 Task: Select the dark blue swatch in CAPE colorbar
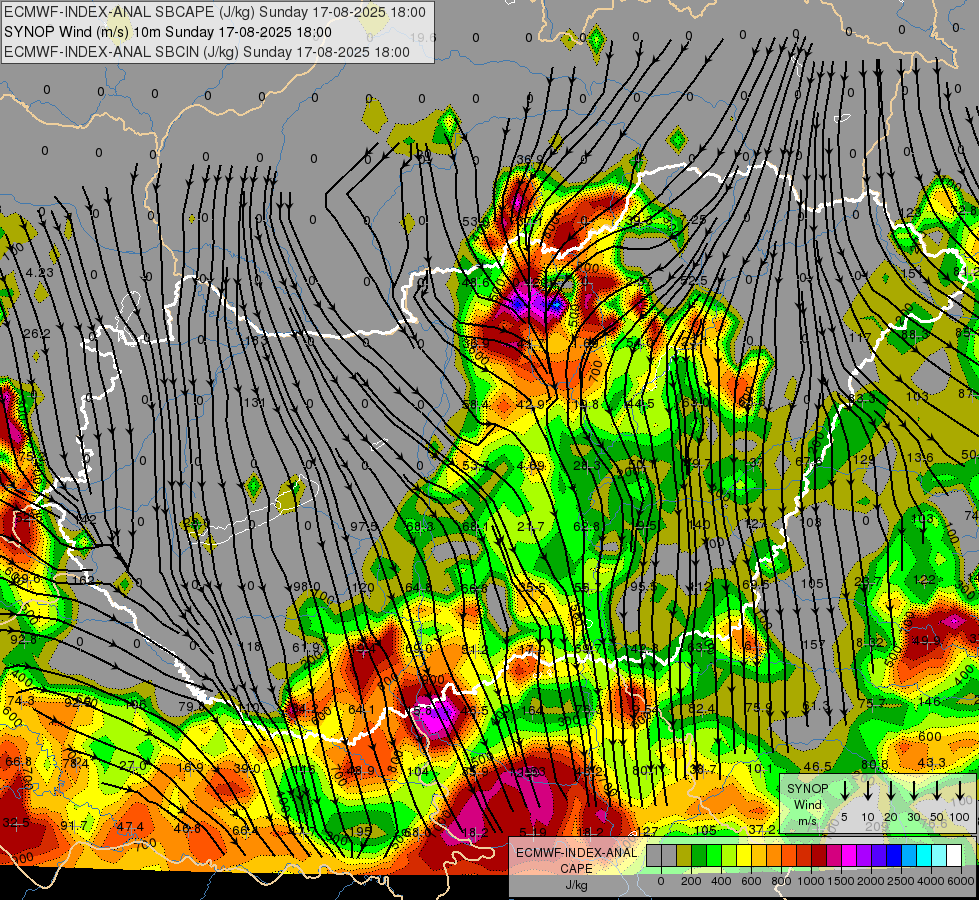894,856
